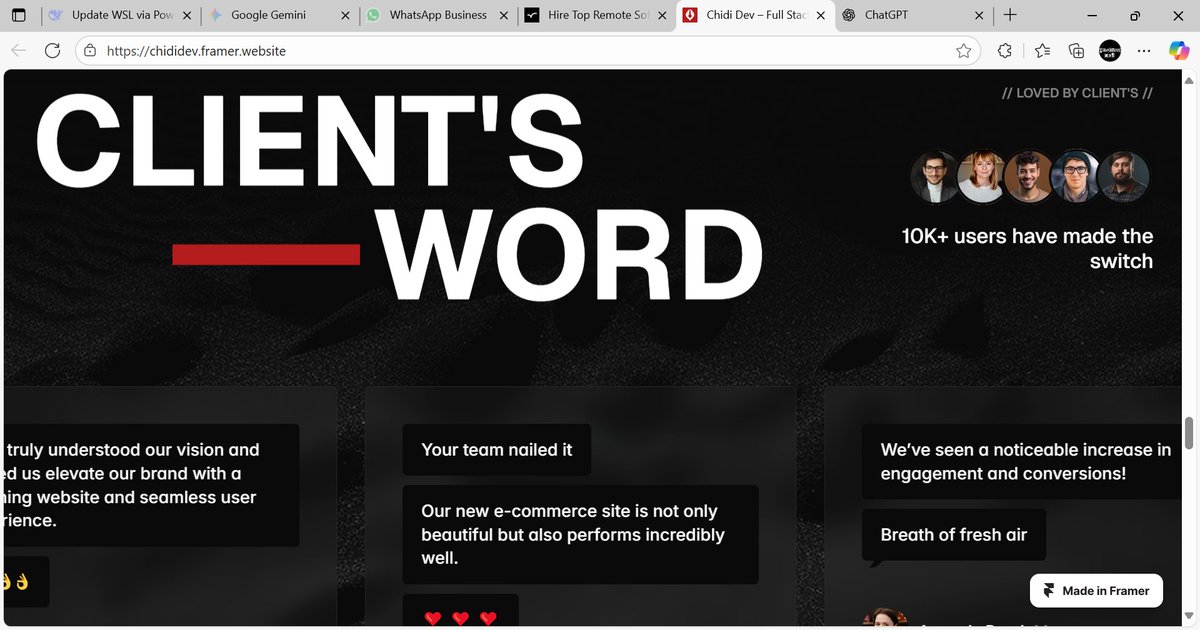The height and width of the screenshot is (630, 1200).
Task: Open the settings and more menu
Action: [x=1146, y=50]
